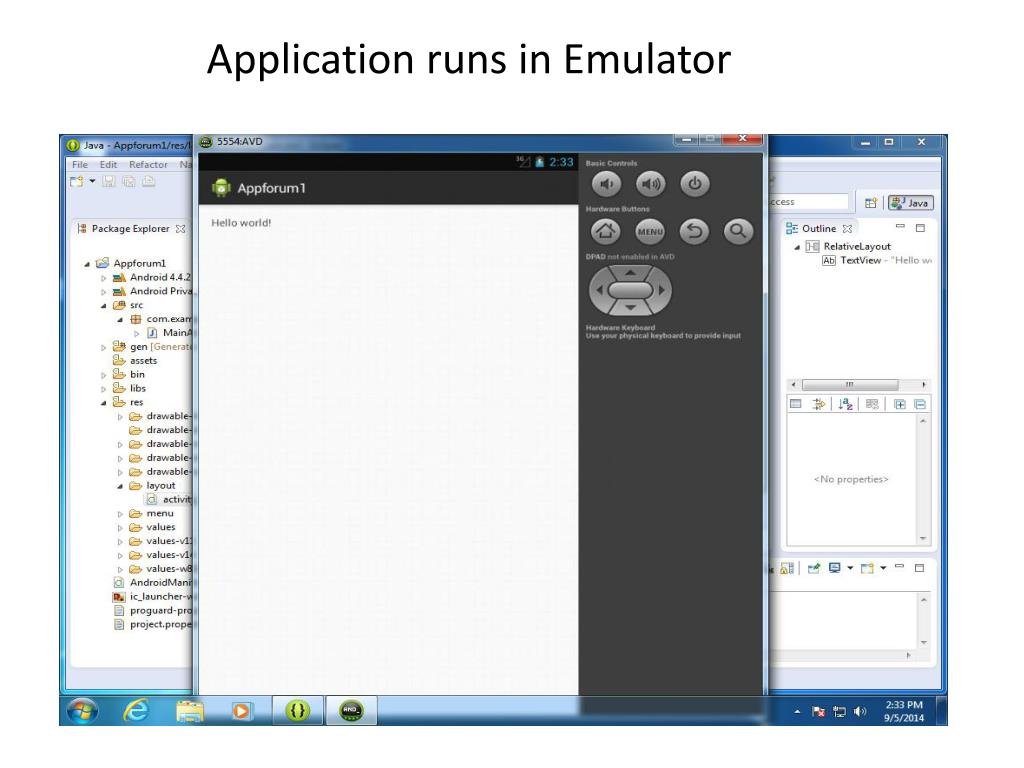Select the libs folder
This screenshot has height=768, width=1024.
click(129, 389)
